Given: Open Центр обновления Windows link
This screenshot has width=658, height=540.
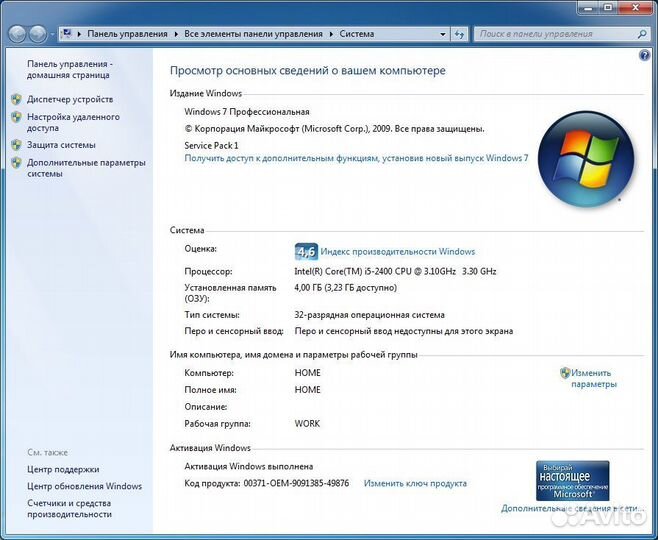Looking at the screenshot, I should pyautogui.click(x=84, y=486).
